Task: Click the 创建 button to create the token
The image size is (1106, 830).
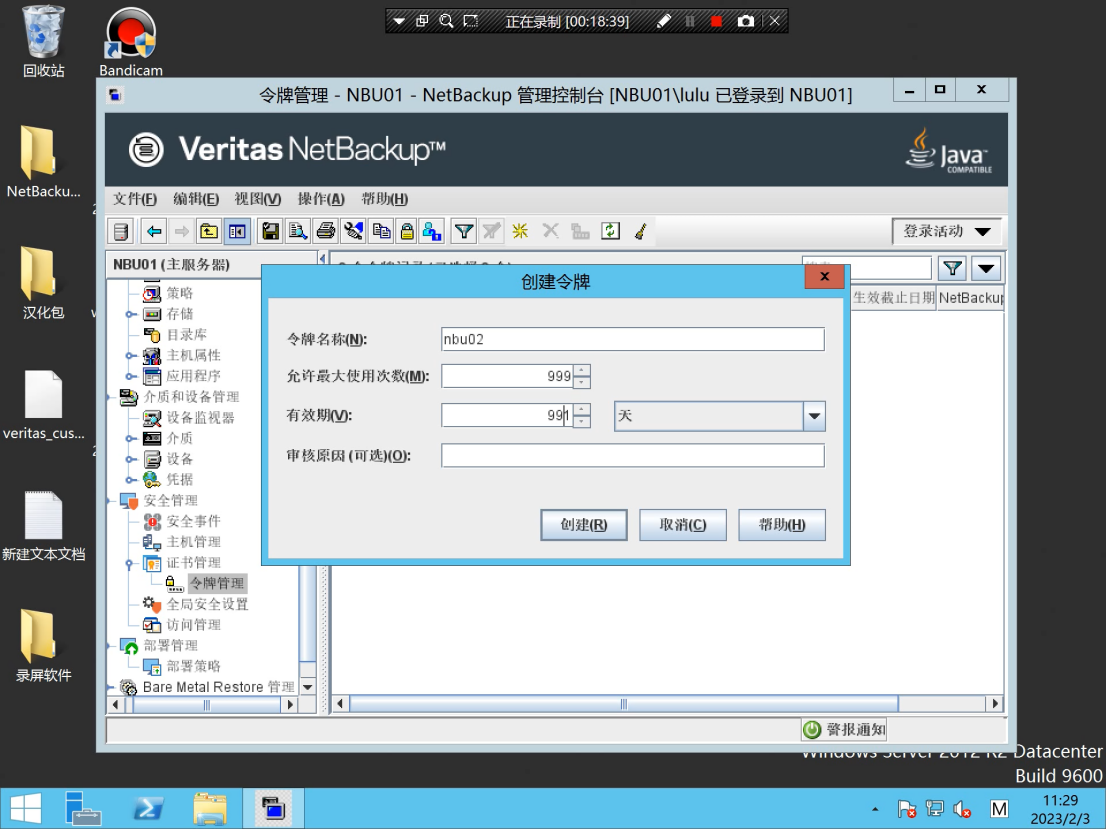Action: 583,524
